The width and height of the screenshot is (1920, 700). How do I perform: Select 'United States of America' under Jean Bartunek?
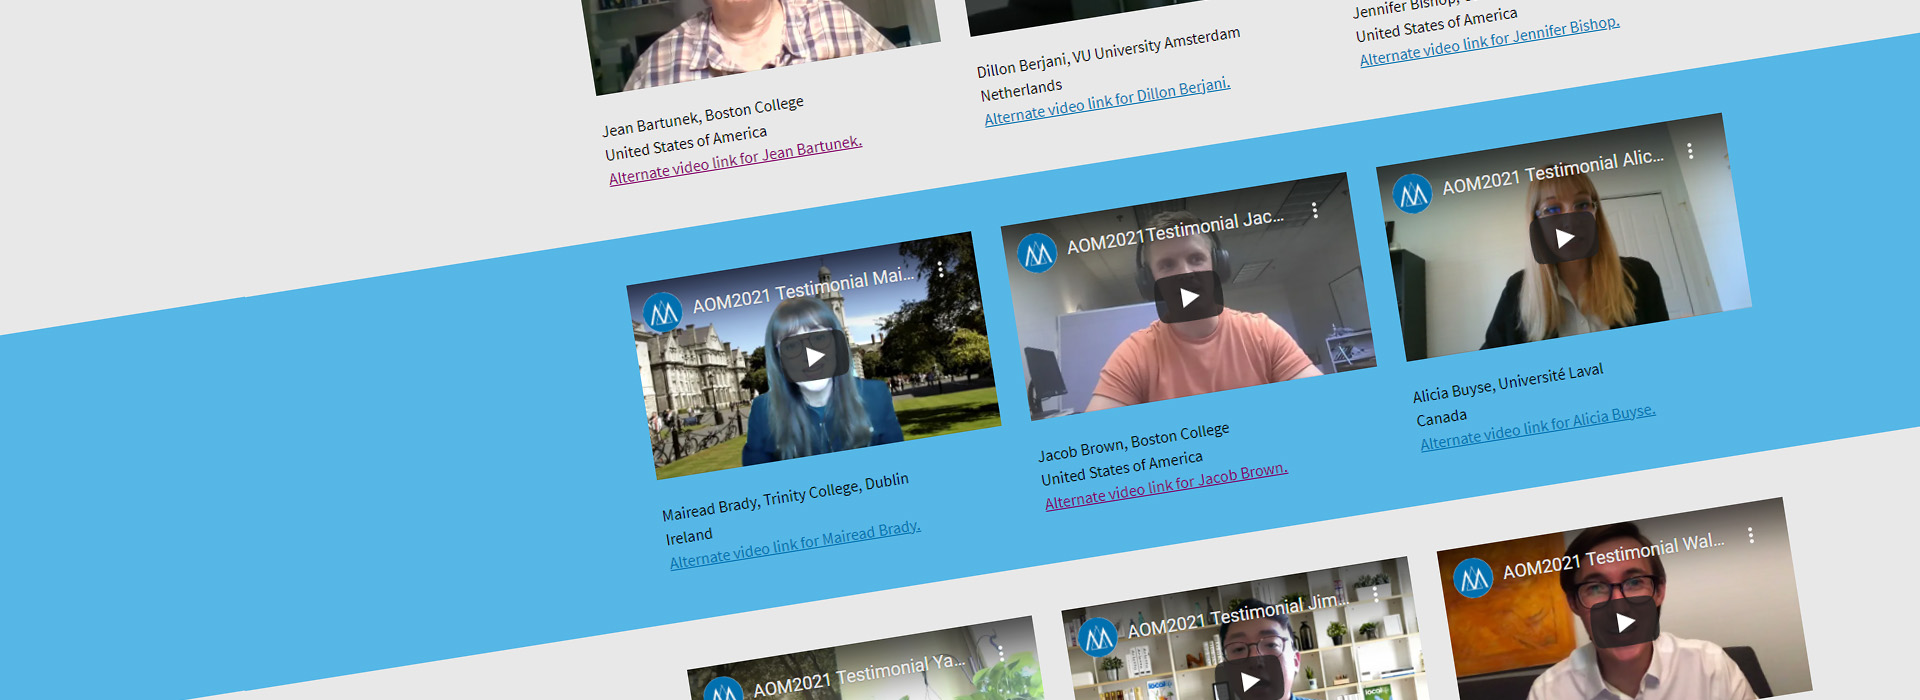[686, 143]
